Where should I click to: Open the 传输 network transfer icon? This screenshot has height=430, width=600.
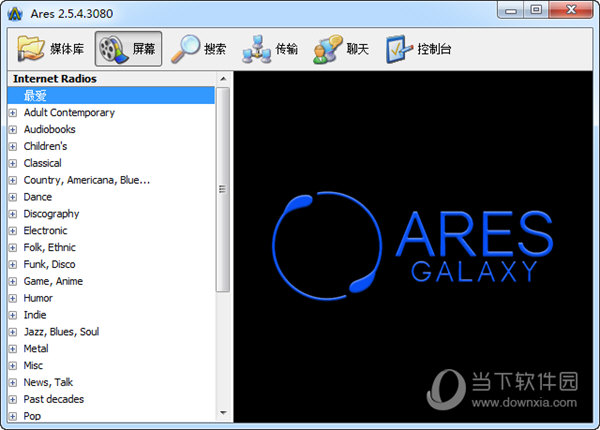click(x=257, y=49)
